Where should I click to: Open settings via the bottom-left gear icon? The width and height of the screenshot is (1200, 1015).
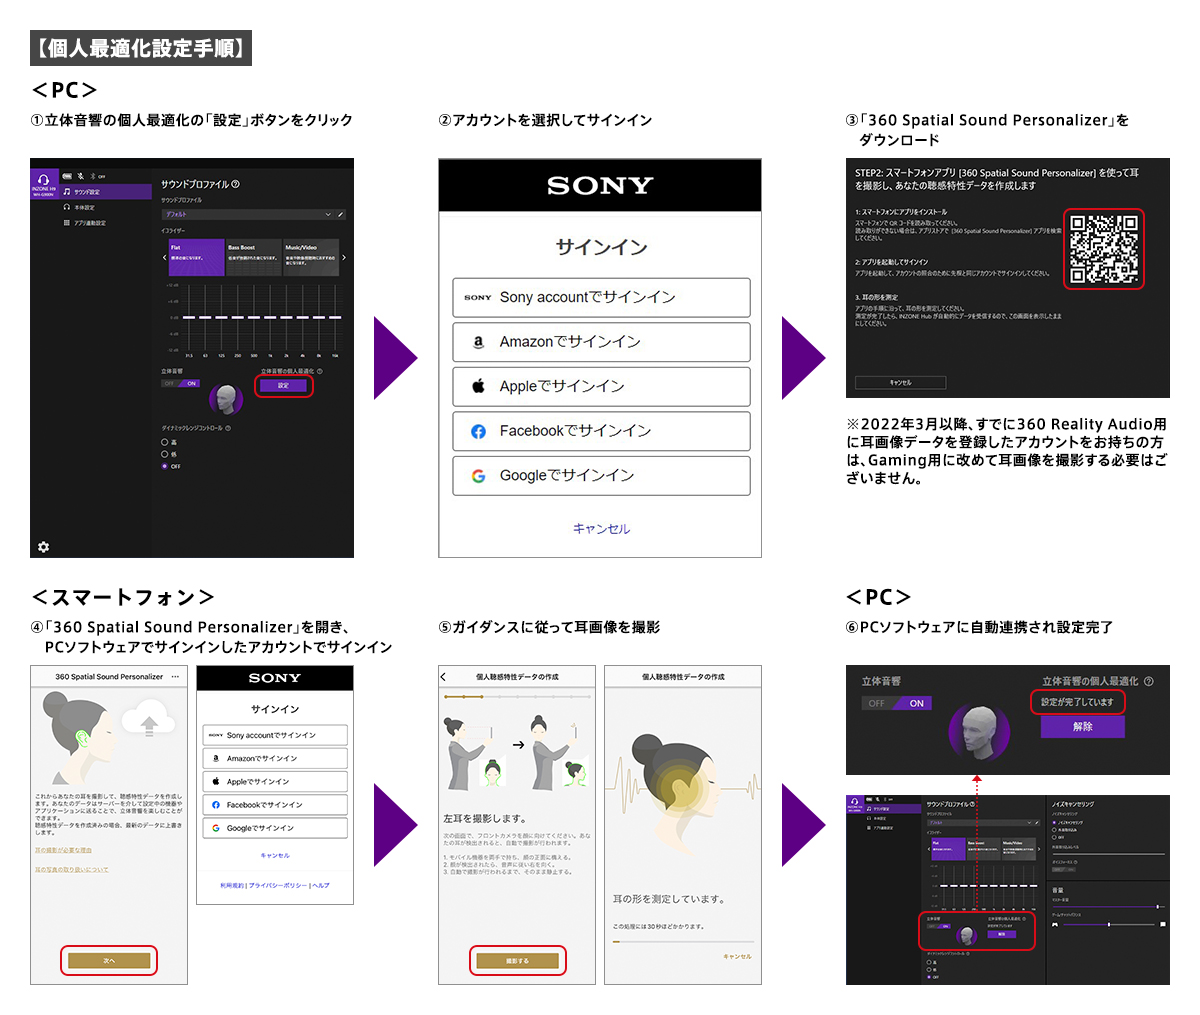point(43,547)
